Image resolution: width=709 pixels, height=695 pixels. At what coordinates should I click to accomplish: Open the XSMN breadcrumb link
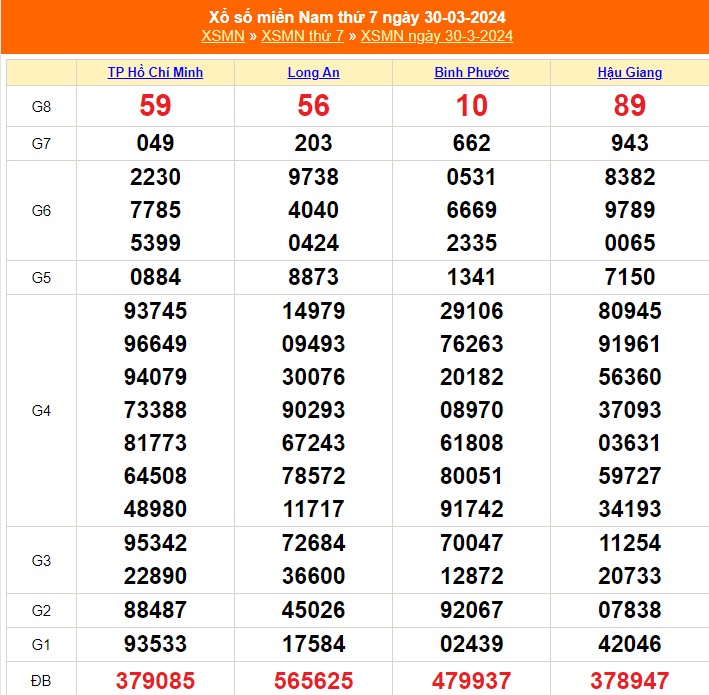click(x=222, y=36)
